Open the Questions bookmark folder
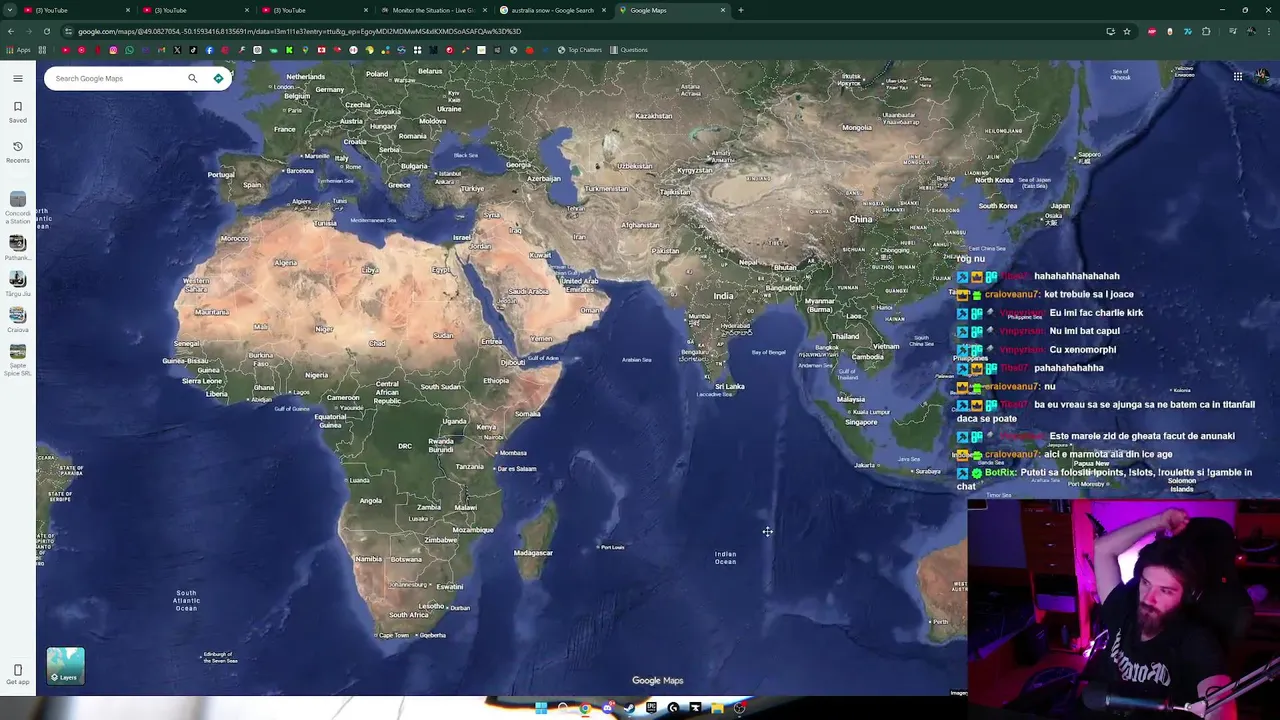Viewport: 1280px width, 720px height. [x=629, y=50]
